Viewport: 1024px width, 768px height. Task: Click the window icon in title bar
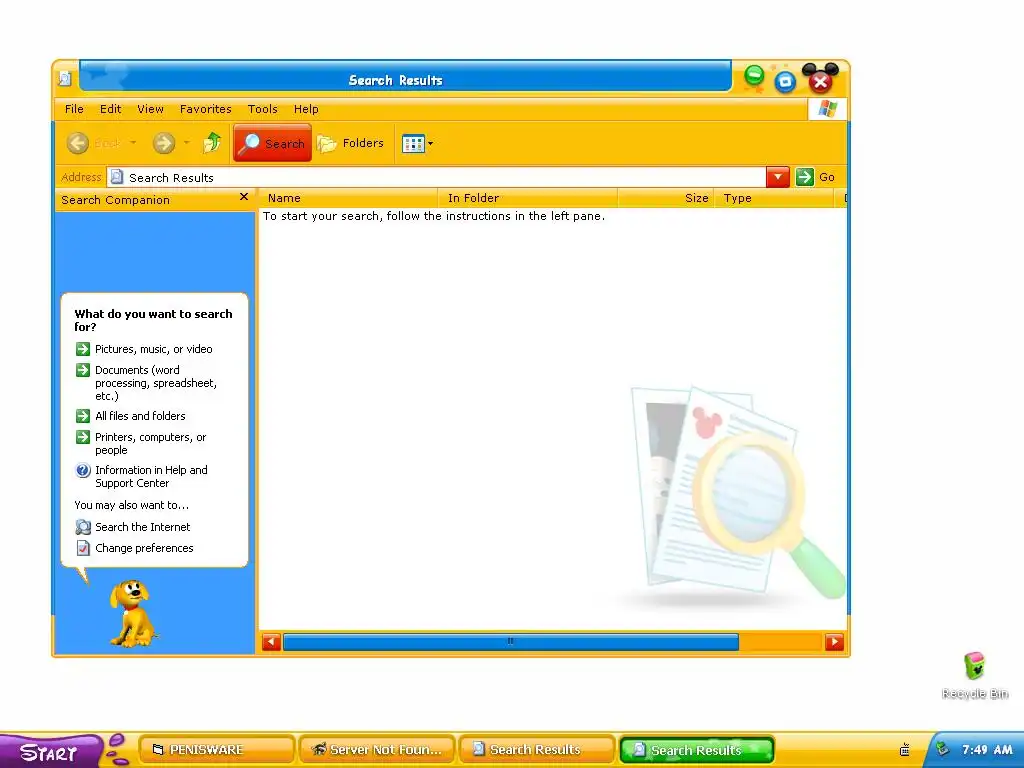(65, 79)
